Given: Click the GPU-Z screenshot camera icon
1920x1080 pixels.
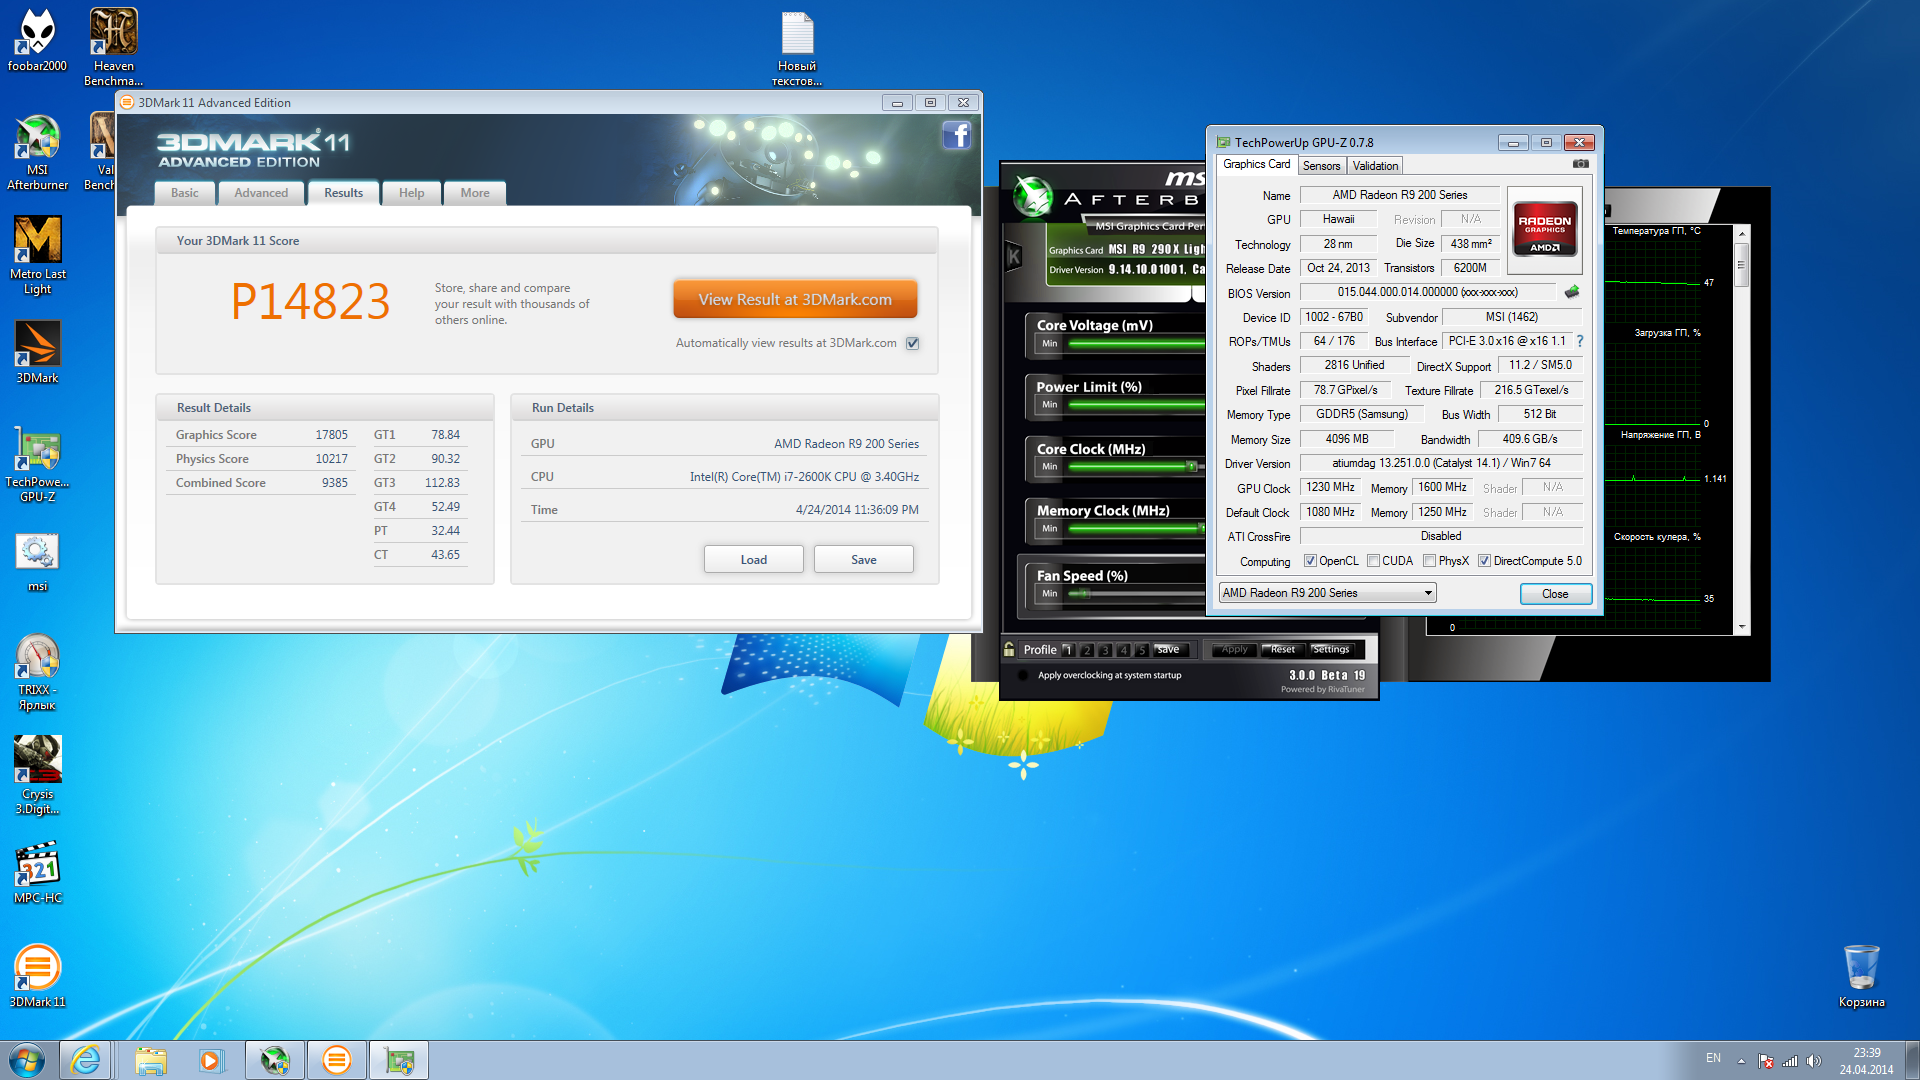Looking at the screenshot, I should 1580,164.
